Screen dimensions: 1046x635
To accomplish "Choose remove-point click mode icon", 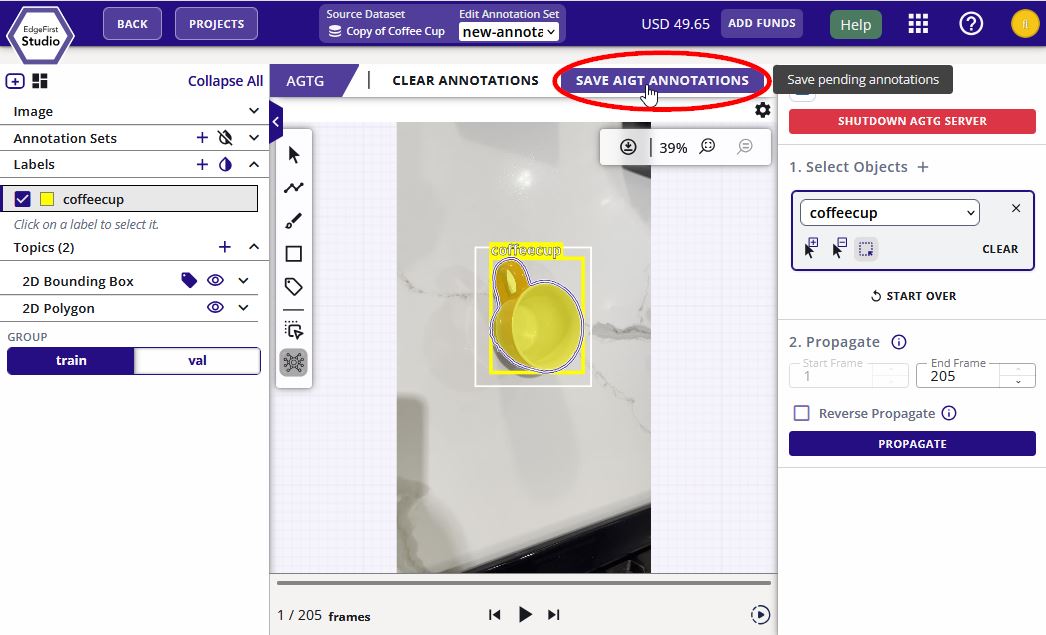I will click(839, 248).
